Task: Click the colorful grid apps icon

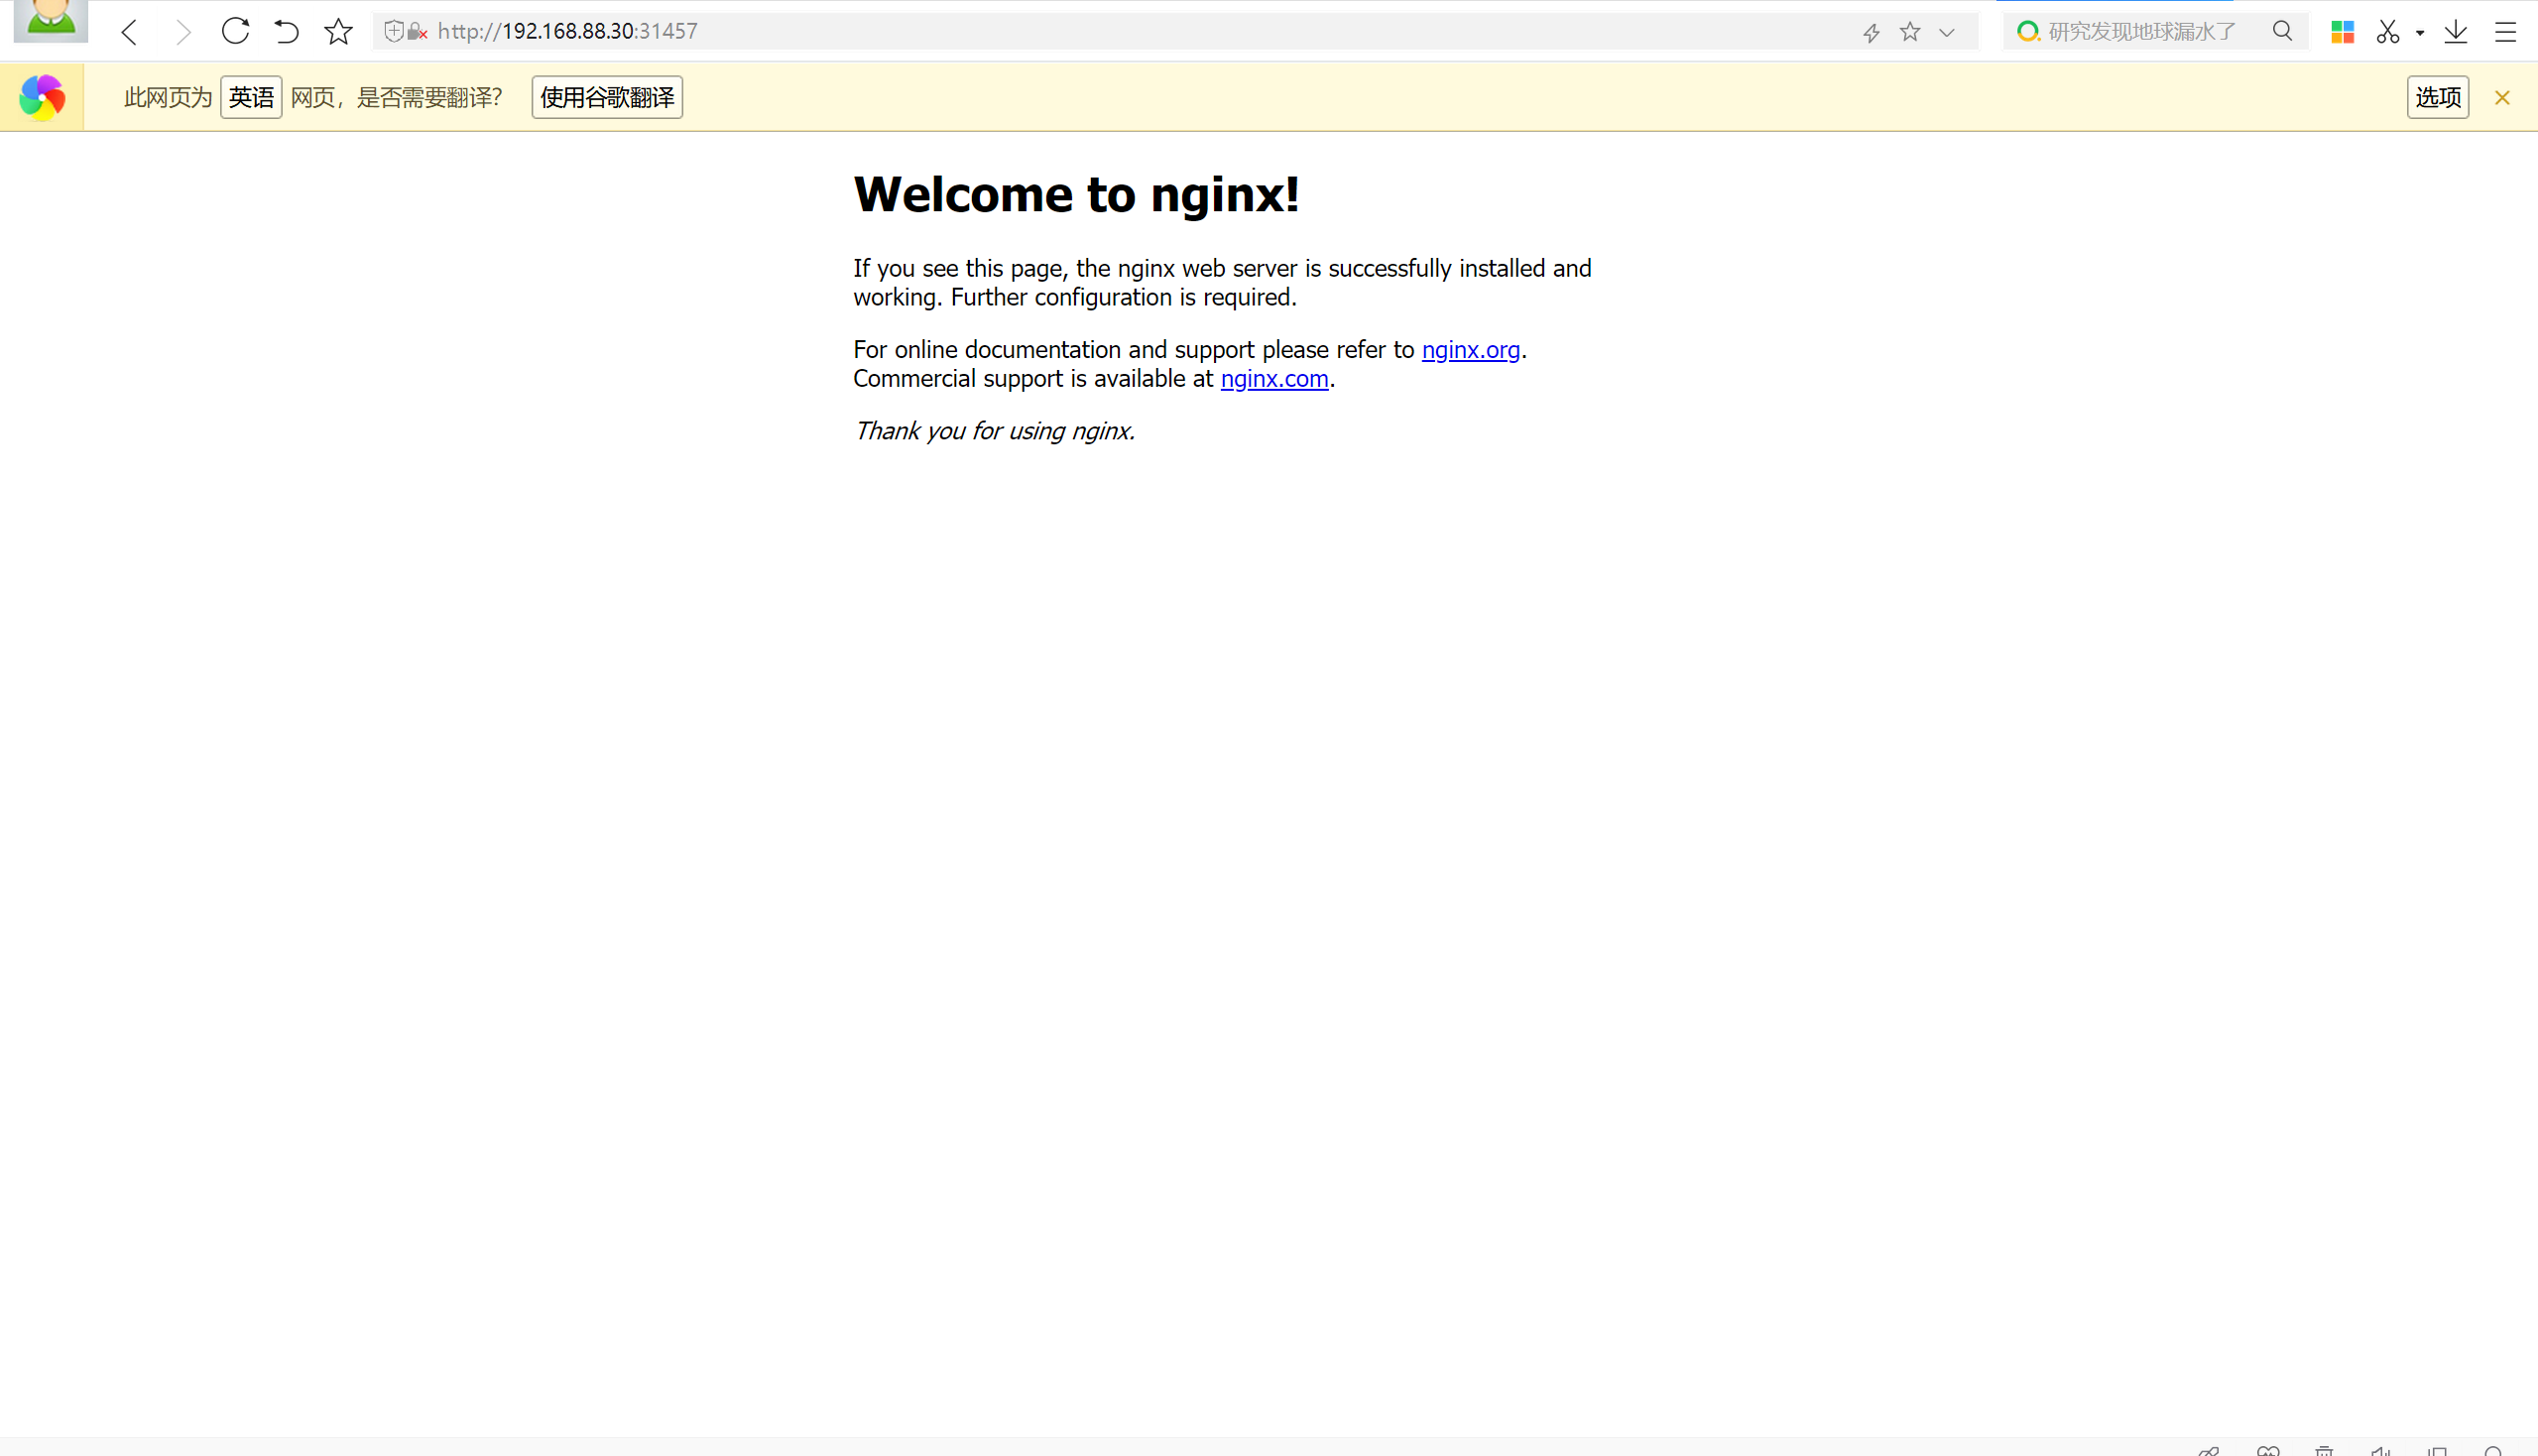Action: coord(2342,32)
